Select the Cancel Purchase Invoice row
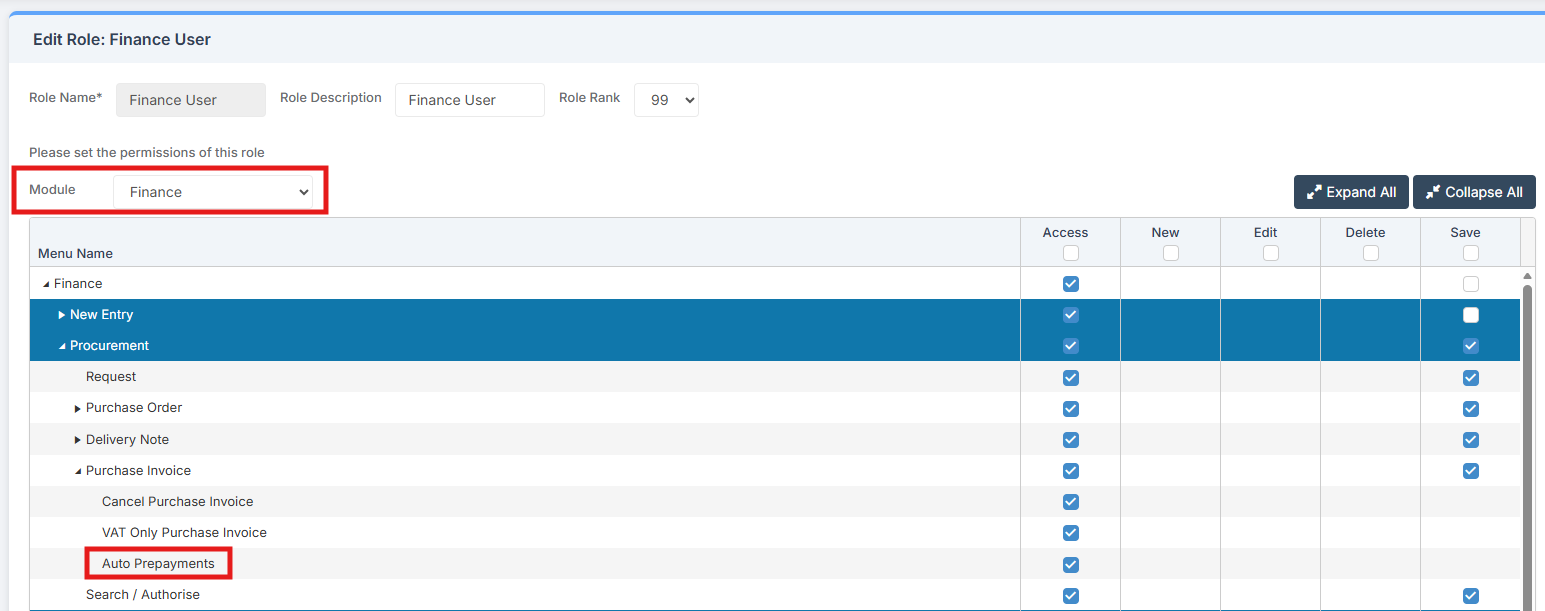This screenshot has height=611, width=1545. (177, 502)
